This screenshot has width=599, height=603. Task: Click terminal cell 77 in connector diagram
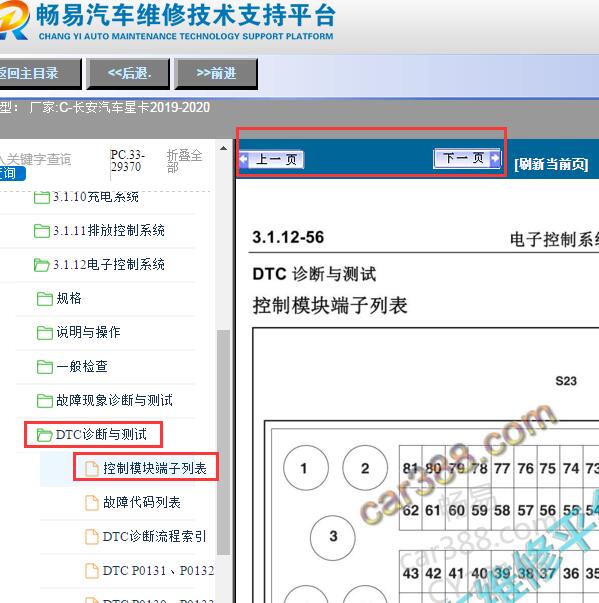coord(502,468)
